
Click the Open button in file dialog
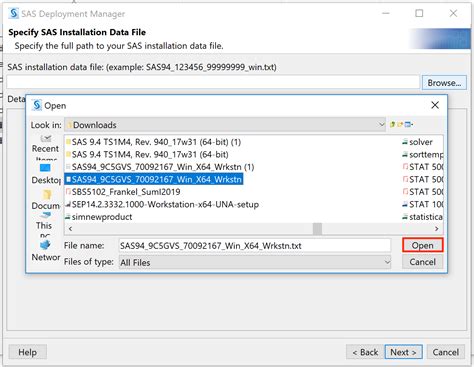click(422, 245)
